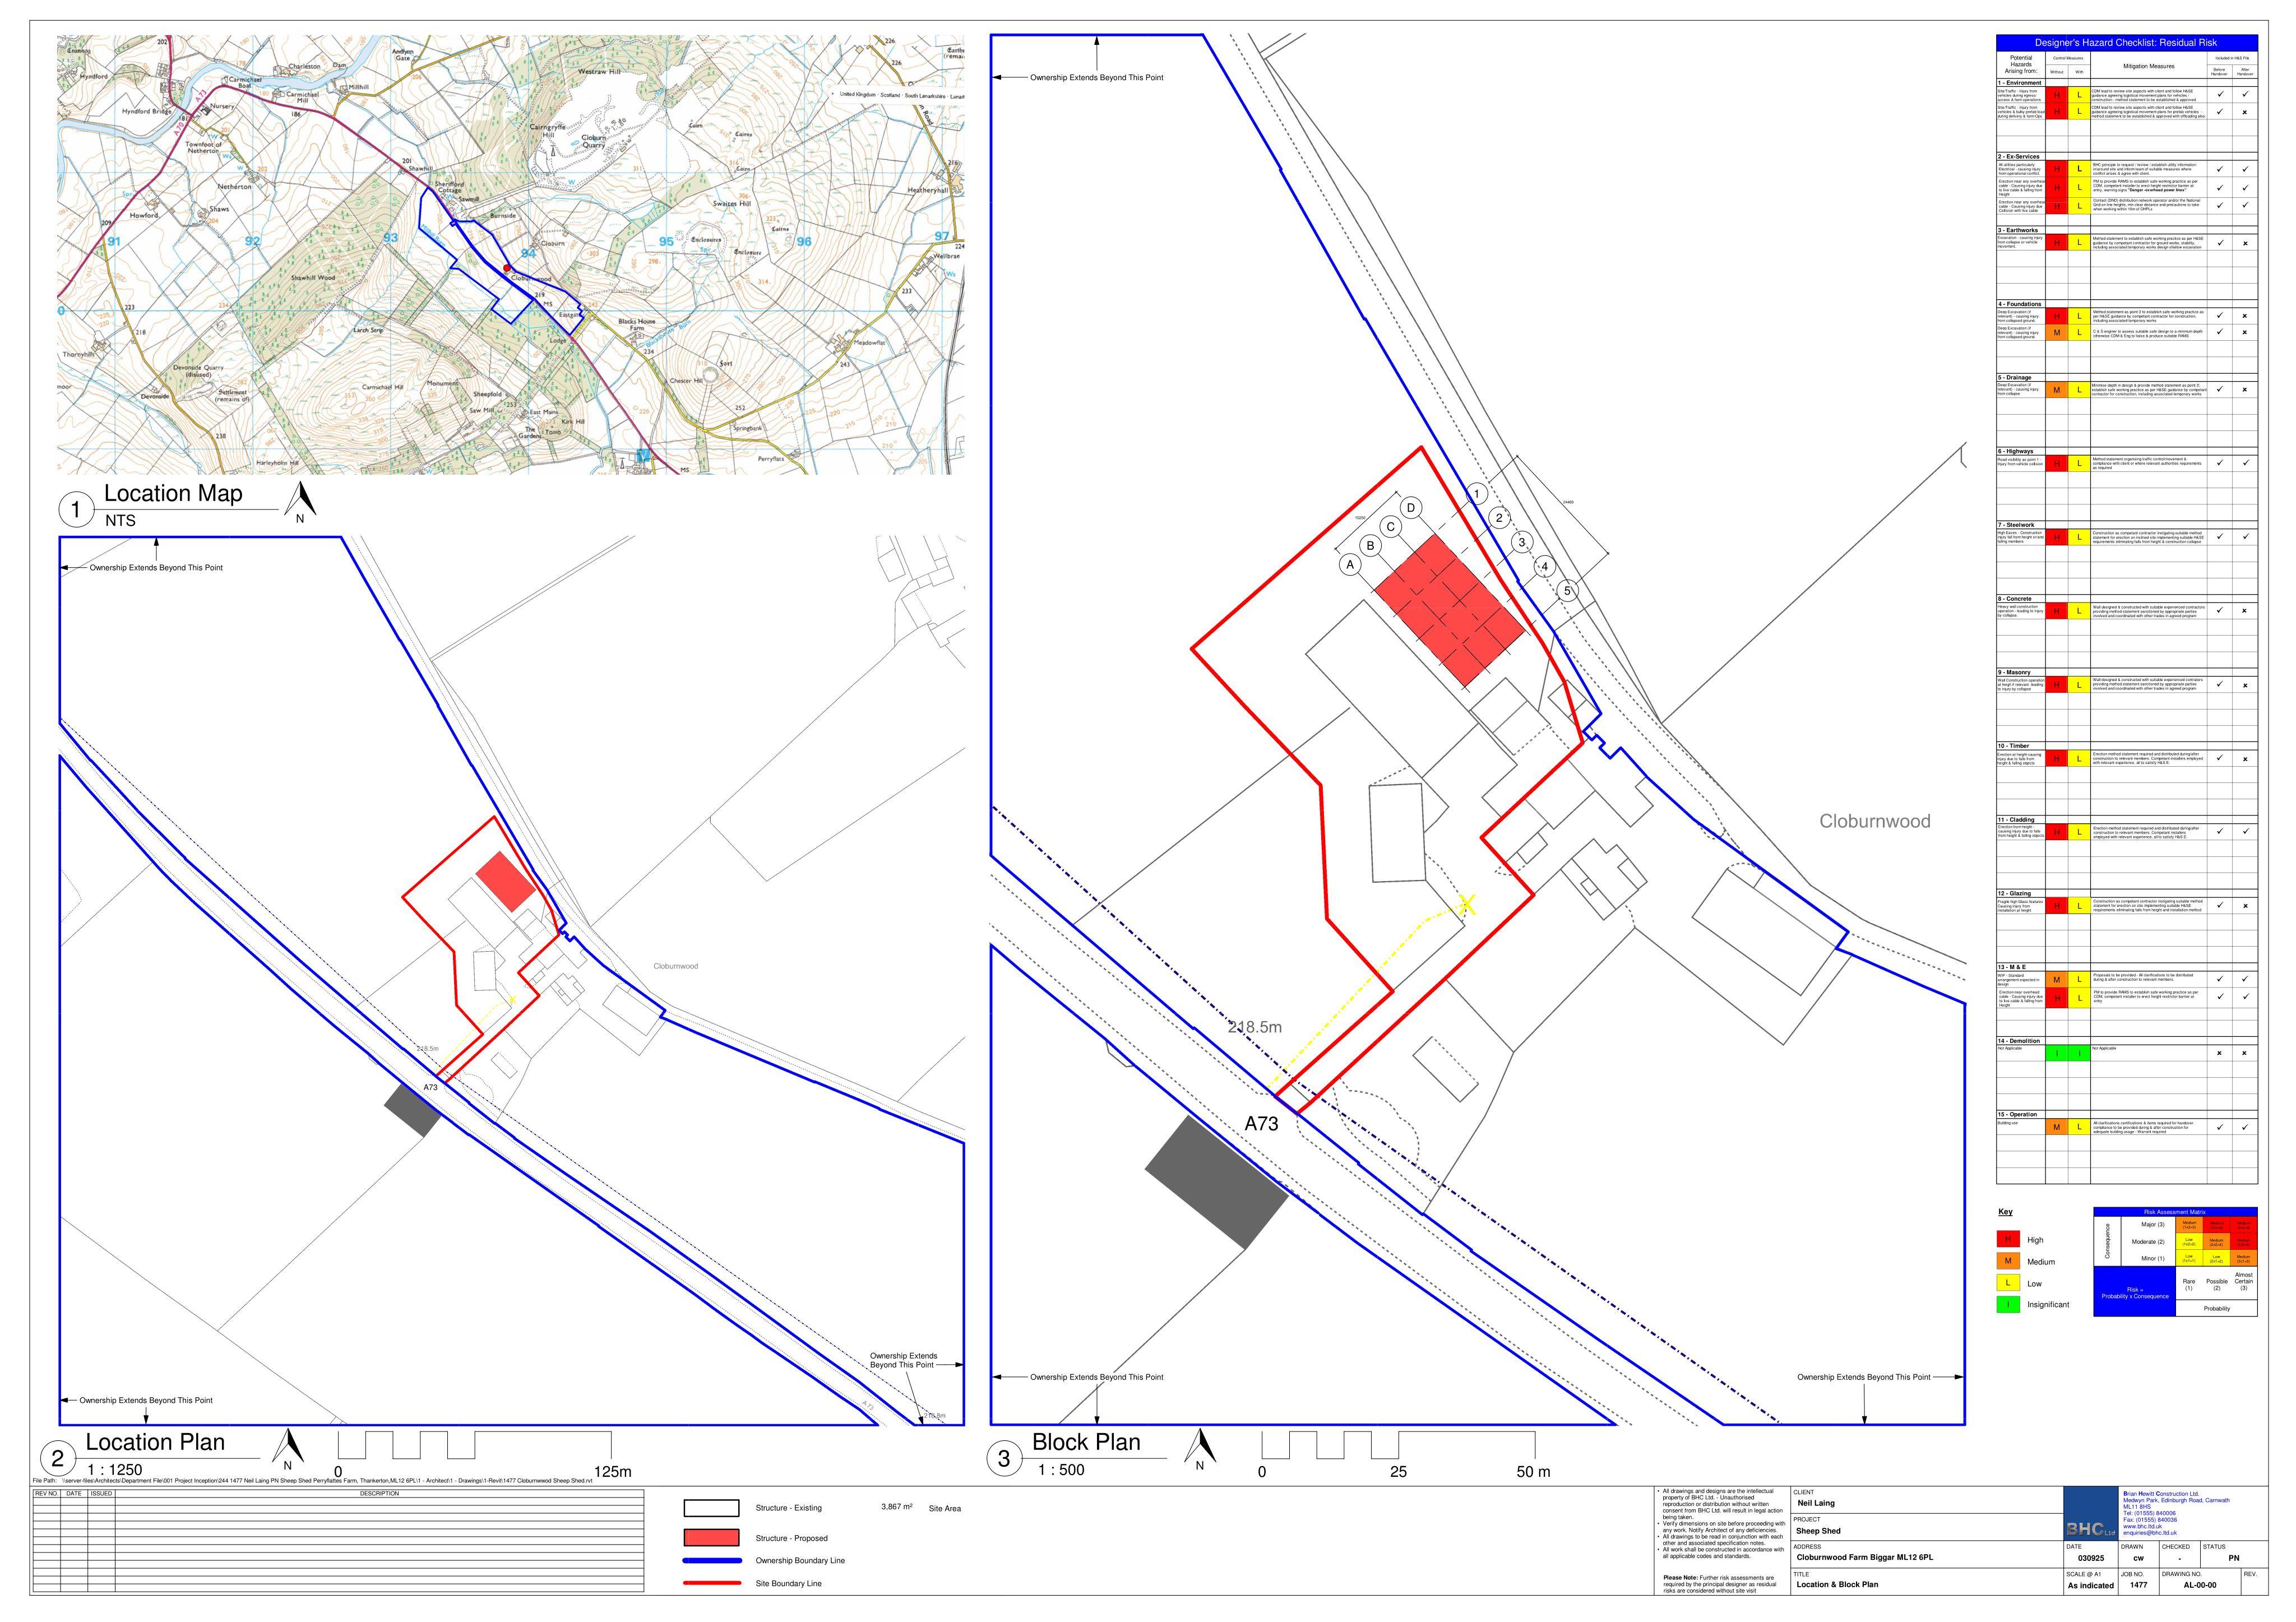
Task: Click the view number 3 circle beside Block Plan
Action: pos(1004,1459)
